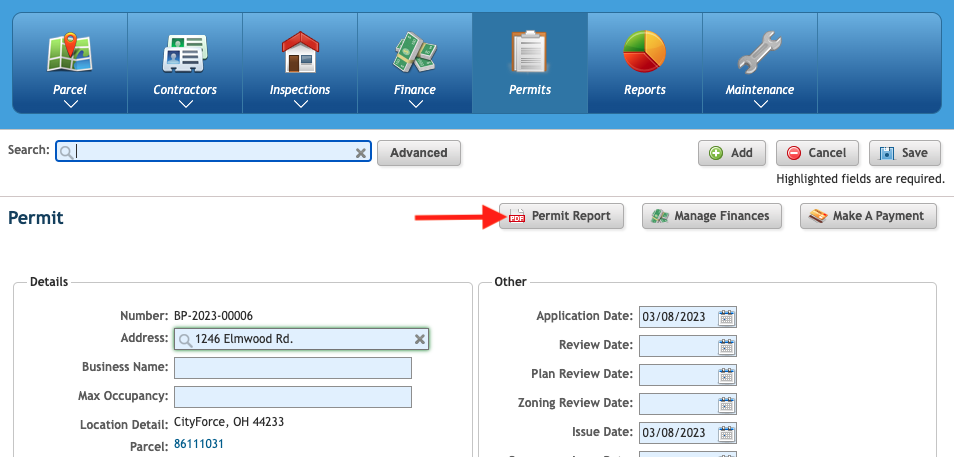Open Manage Finances
This screenshot has height=457, width=954.
pos(712,216)
